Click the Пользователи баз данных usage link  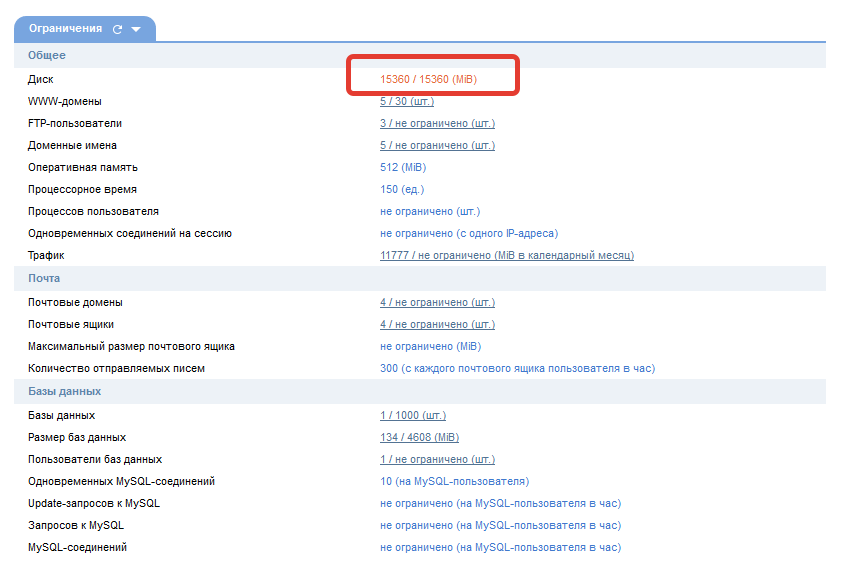point(437,460)
